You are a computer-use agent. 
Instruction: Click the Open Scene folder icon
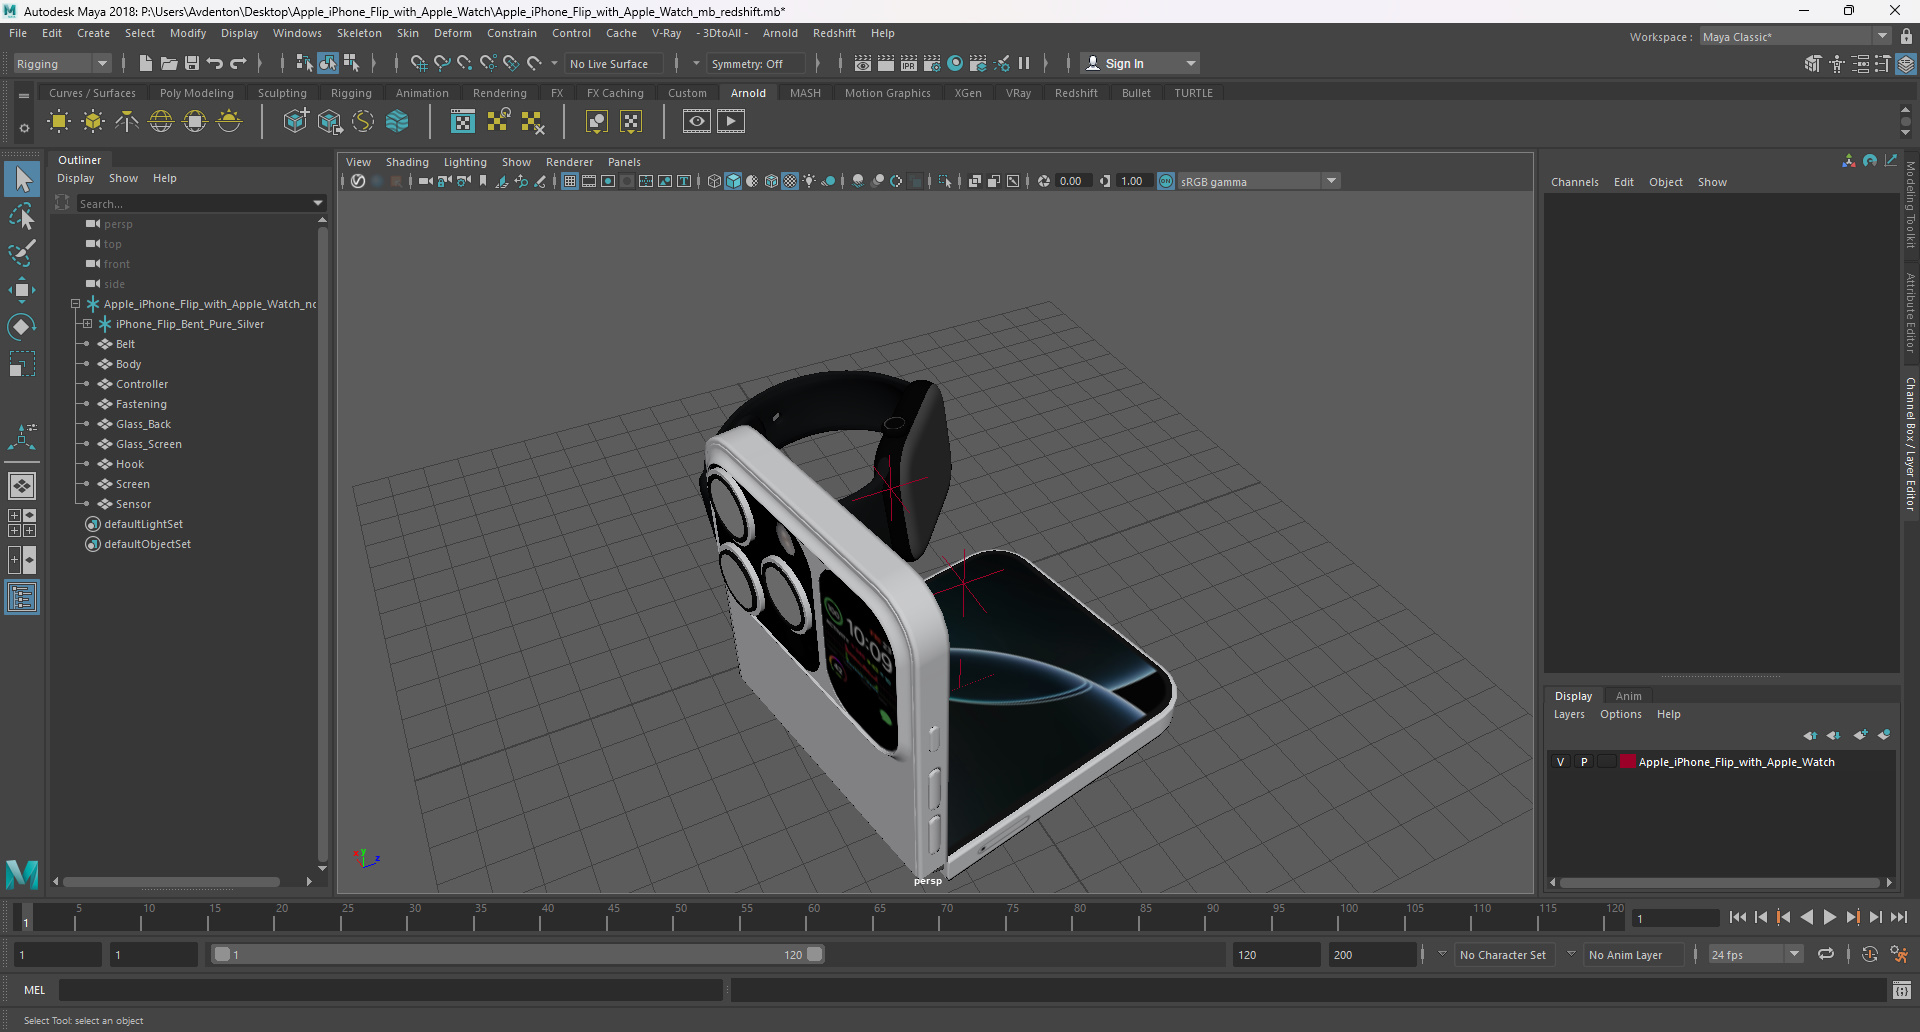[169, 63]
